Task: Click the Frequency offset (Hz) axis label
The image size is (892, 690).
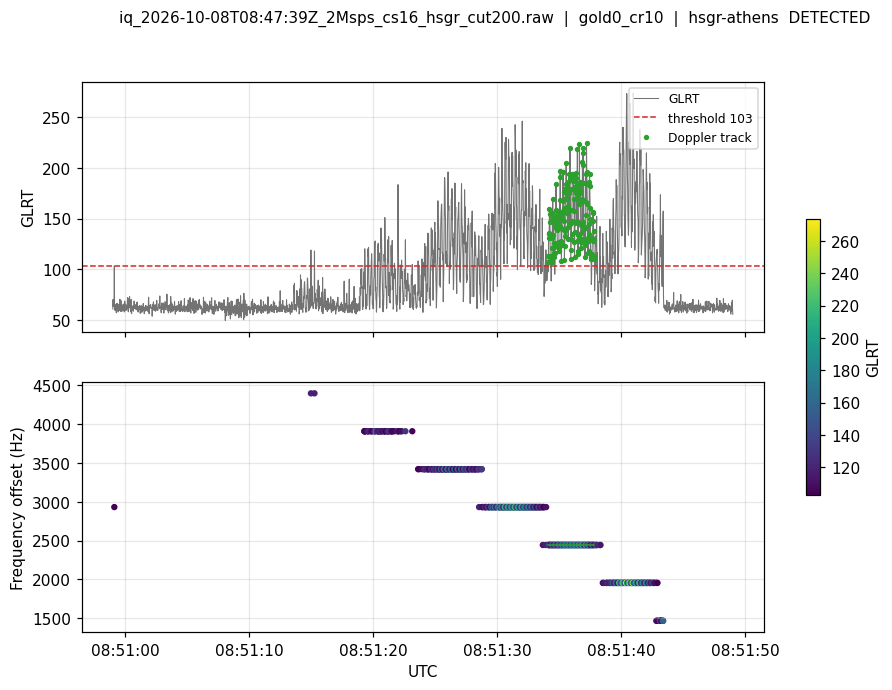Action: click(16, 508)
